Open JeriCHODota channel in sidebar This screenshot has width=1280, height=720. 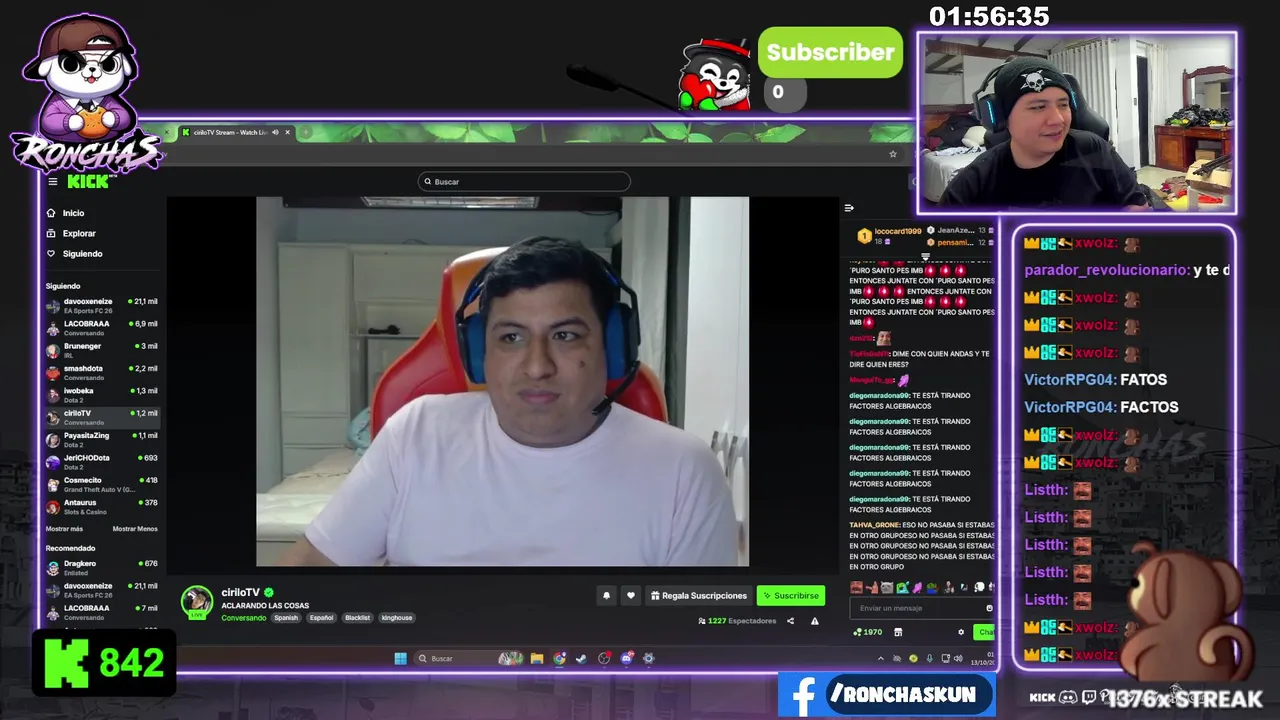pyautogui.click(x=102, y=462)
